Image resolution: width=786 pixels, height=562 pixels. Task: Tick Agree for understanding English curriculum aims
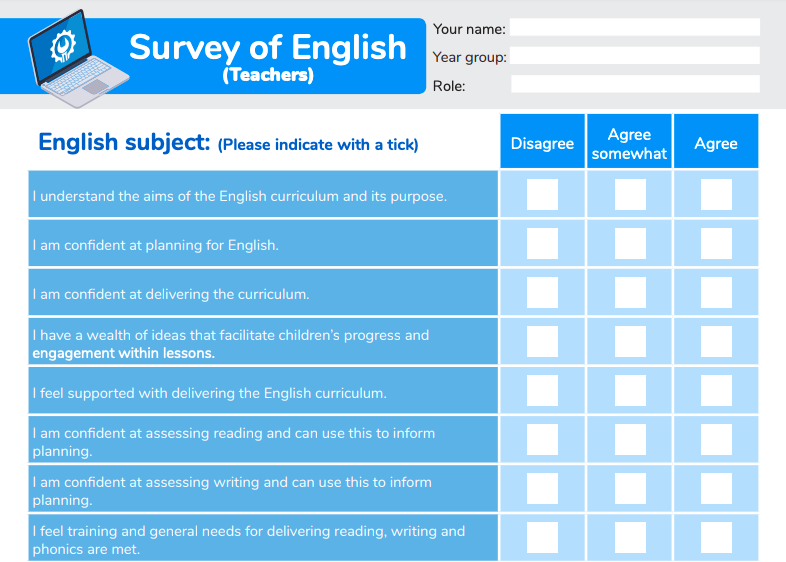pyautogui.click(x=716, y=195)
